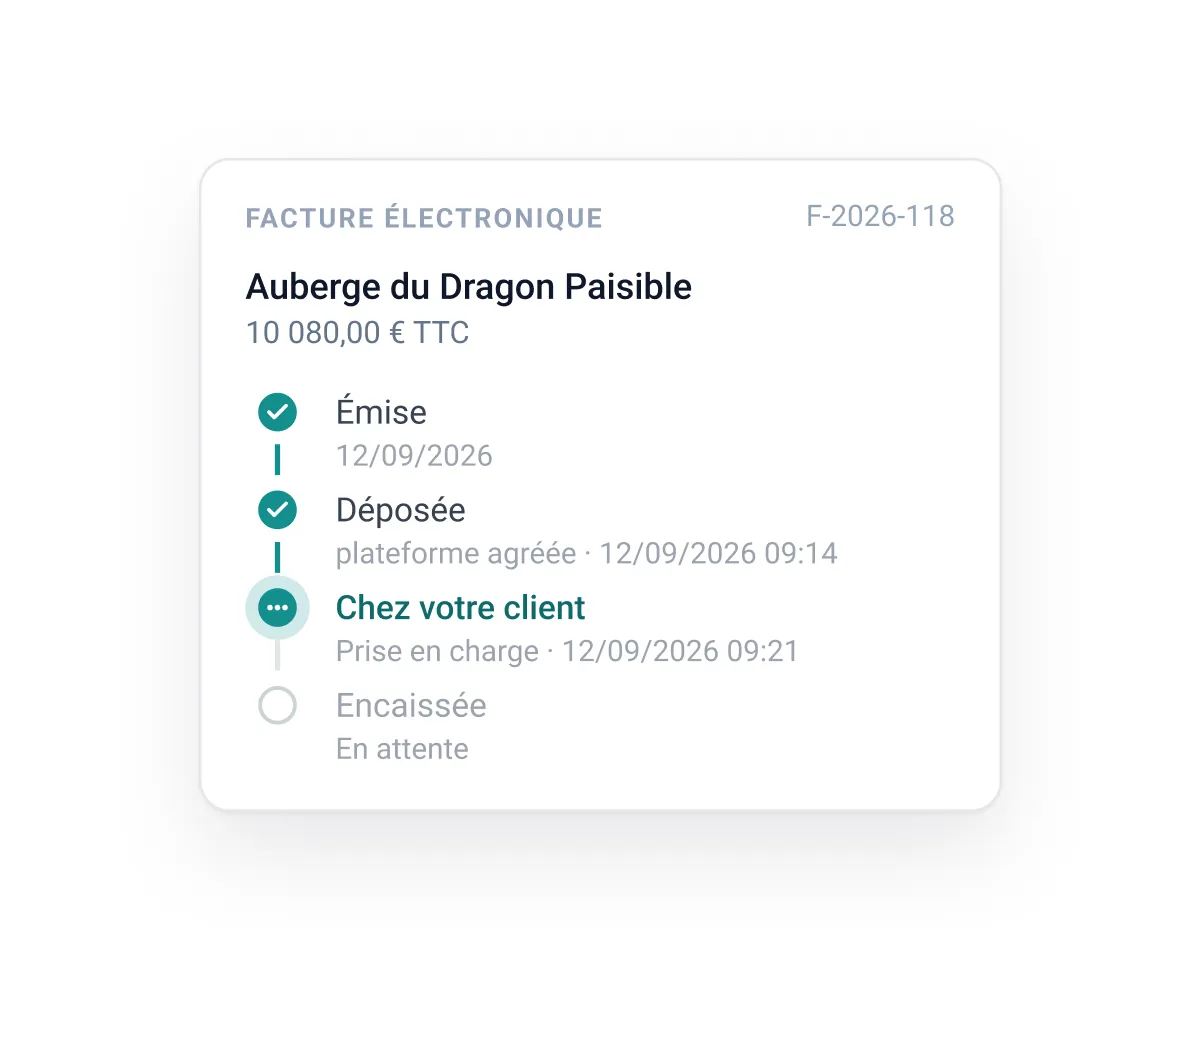Open invoice number F-2026-118
This screenshot has height=1053, width=1203.
(880, 216)
